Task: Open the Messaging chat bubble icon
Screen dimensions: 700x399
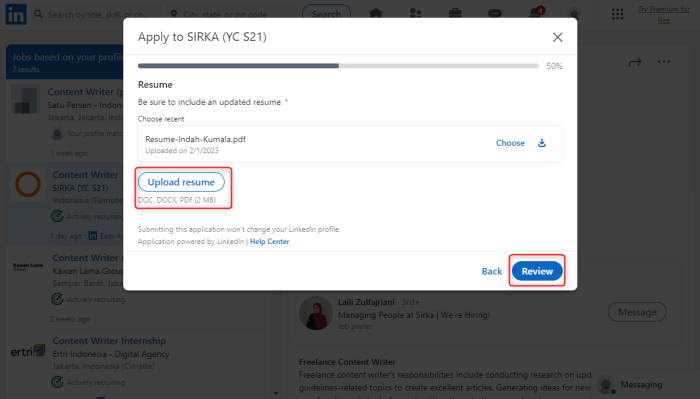Action: [495, 13]
